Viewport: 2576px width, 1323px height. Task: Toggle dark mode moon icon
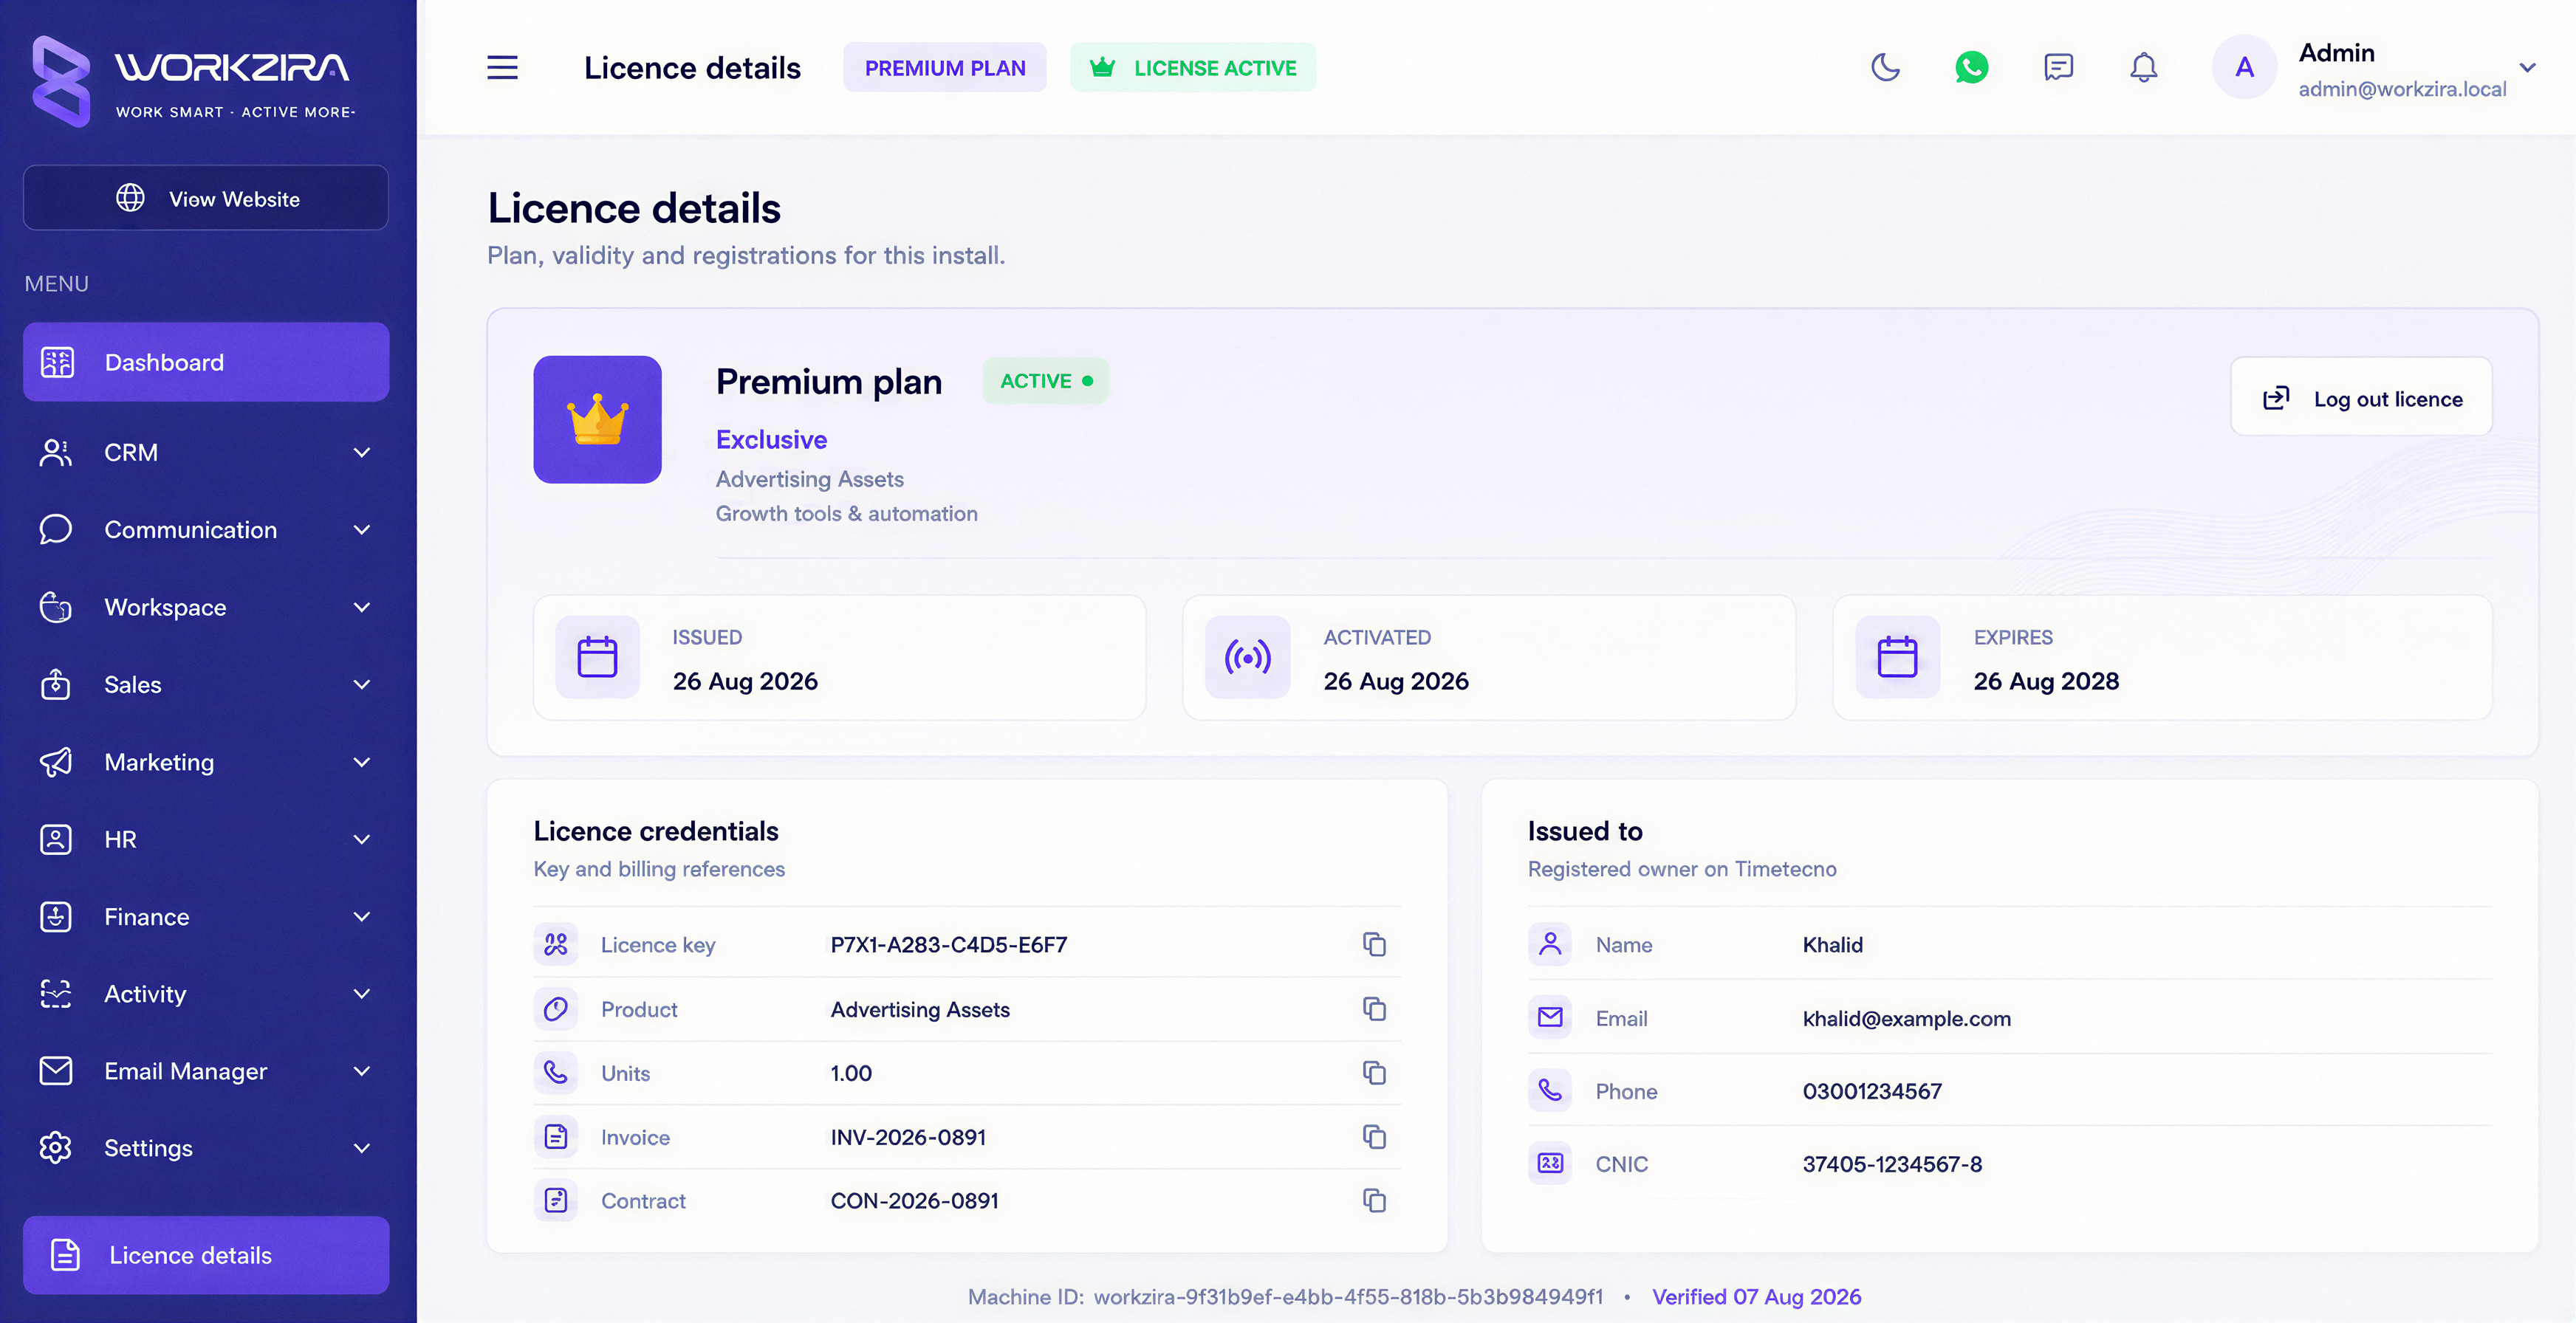(x=1885, y=67)
